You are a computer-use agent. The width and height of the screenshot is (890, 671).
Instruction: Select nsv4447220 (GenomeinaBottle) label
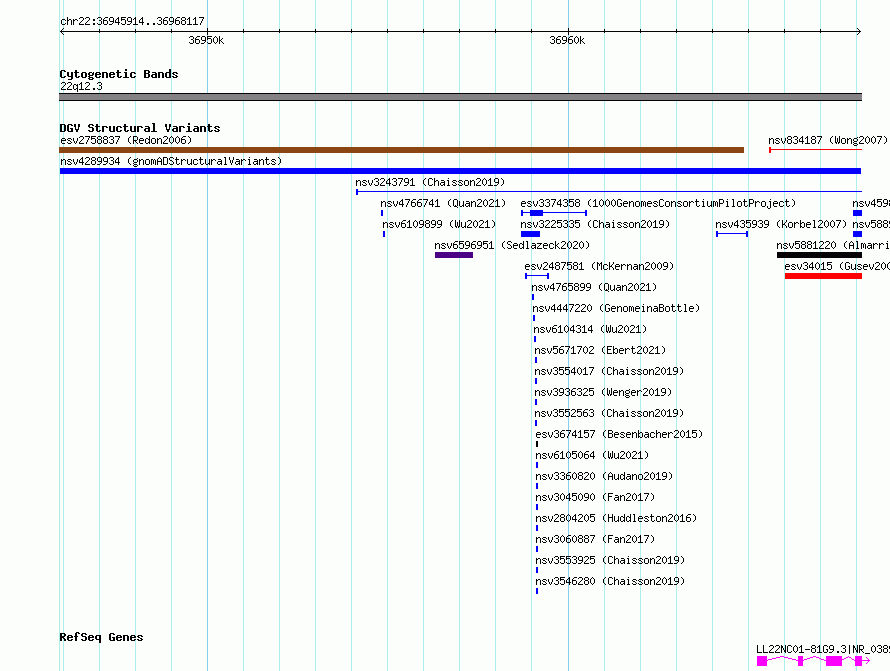(x=616, y=308)
